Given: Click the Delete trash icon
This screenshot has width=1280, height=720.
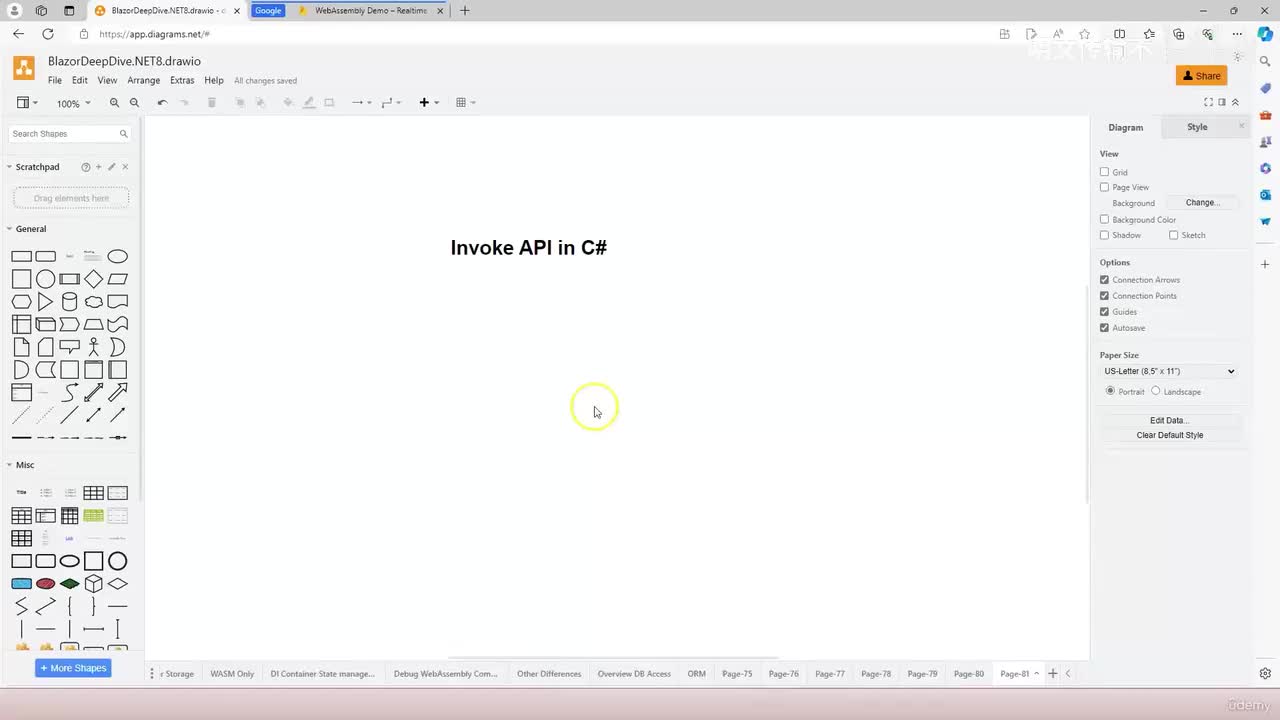Looking at the screenshot, I should coord(211,102).
